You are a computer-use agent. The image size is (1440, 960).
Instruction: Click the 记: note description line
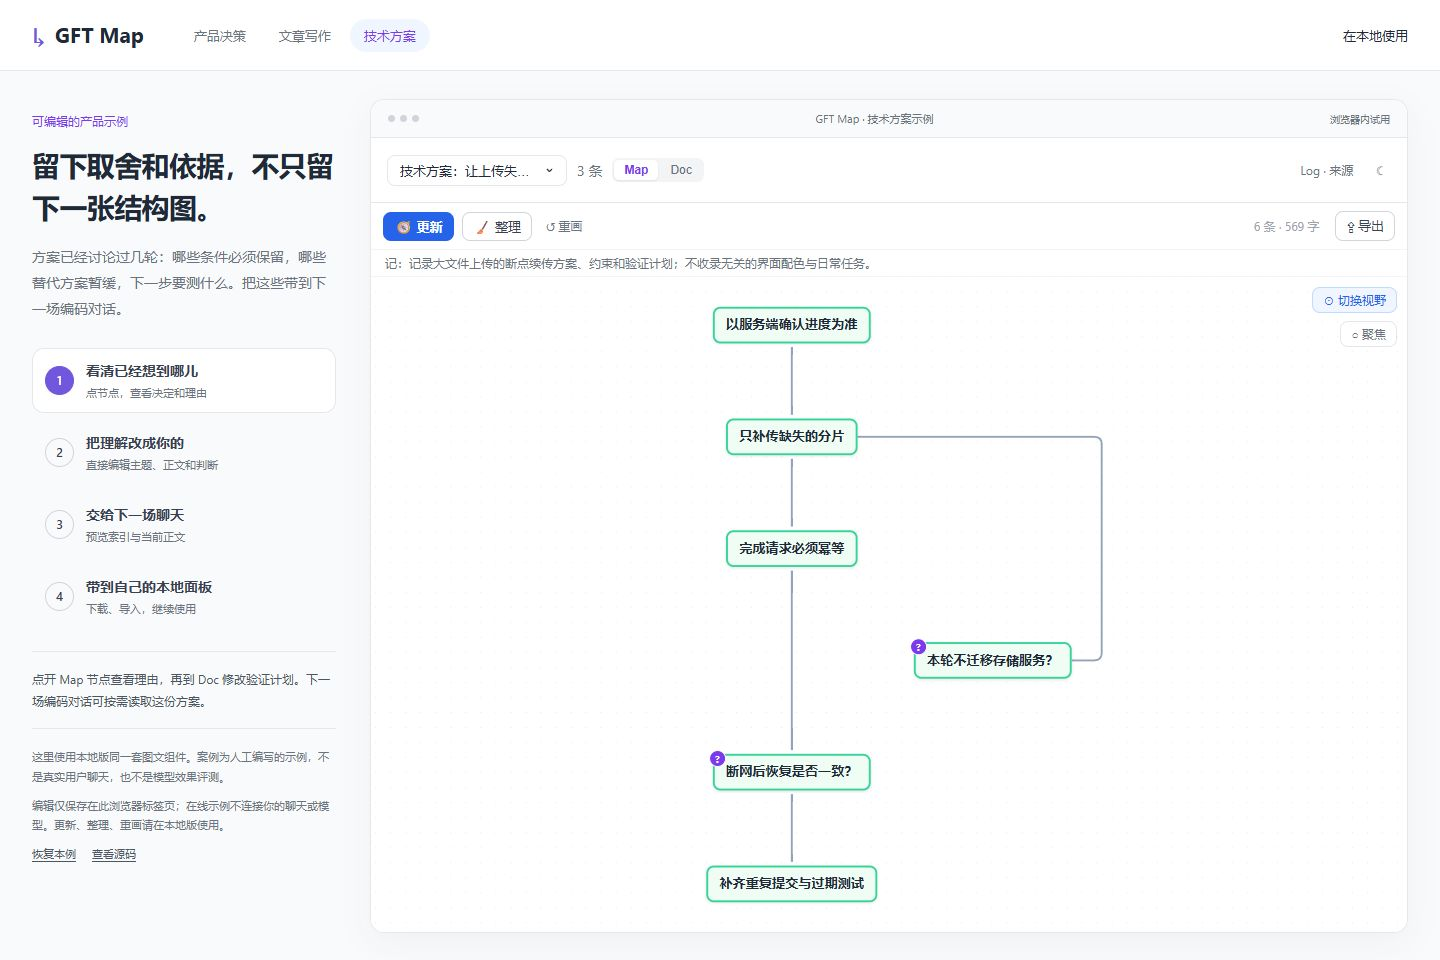[630, 264]
